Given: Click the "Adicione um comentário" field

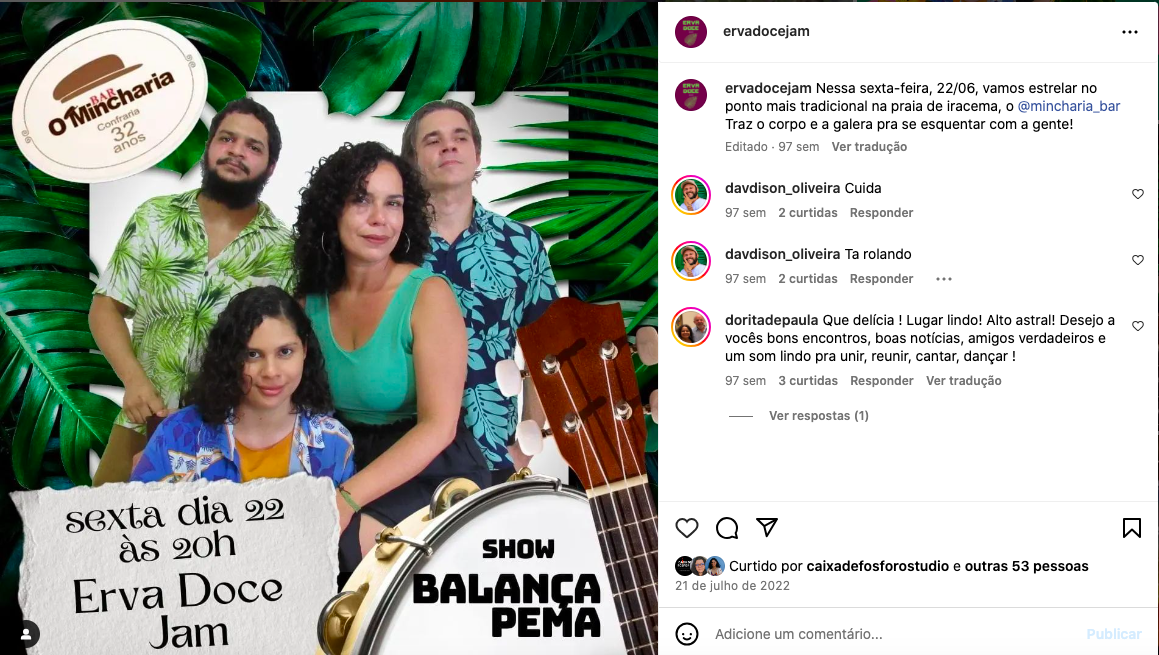Looking at the screenshot, I should pyautogui.click(x=894, y=634).
